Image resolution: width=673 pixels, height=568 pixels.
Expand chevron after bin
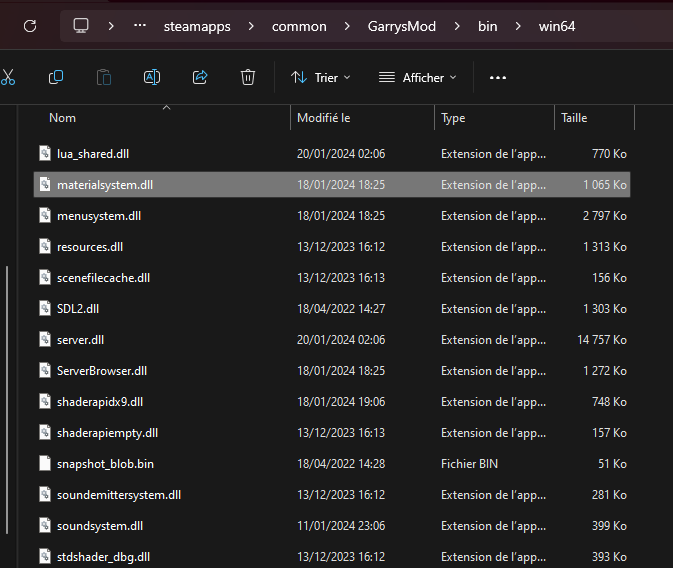pos(518,26)
